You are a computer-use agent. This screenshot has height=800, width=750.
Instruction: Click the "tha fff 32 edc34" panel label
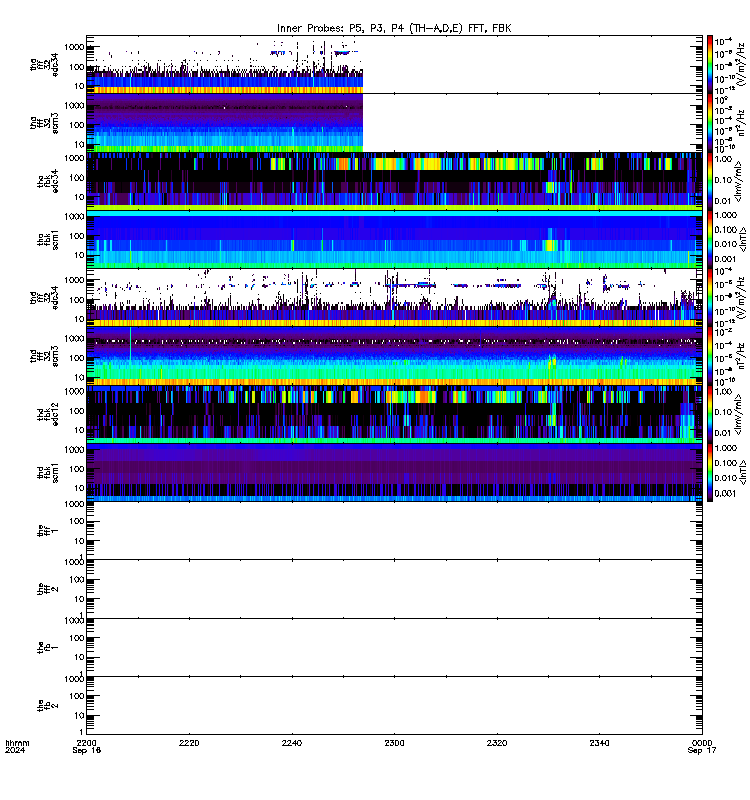tap(44, 65)
